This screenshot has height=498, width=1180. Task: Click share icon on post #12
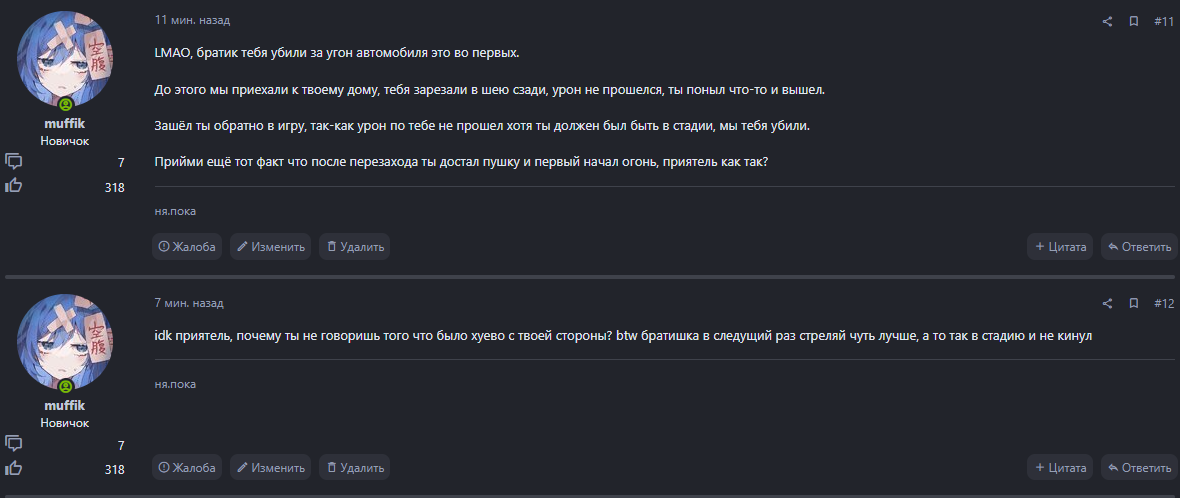(1107, 303)
